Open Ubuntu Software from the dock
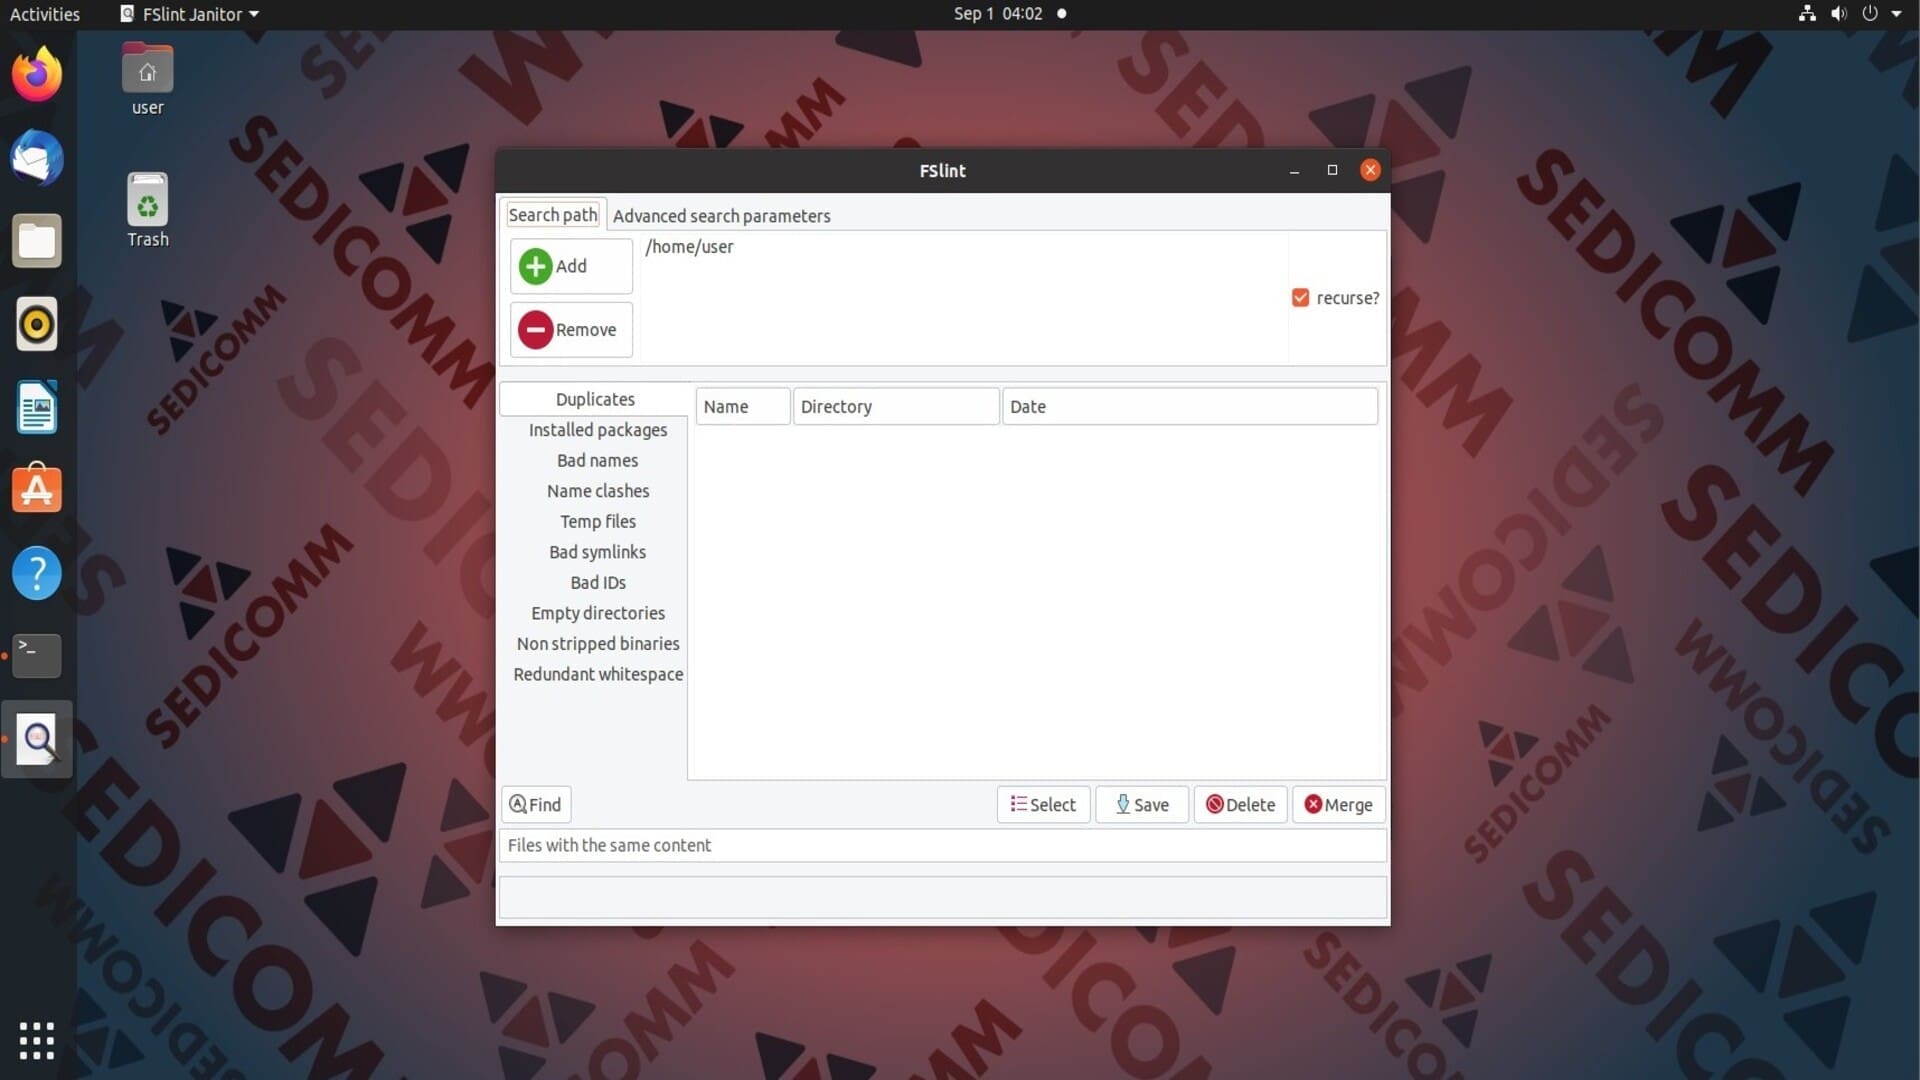Image resolution: width=1920 pixels, height=1080 pixels. (x=37, y=490)
